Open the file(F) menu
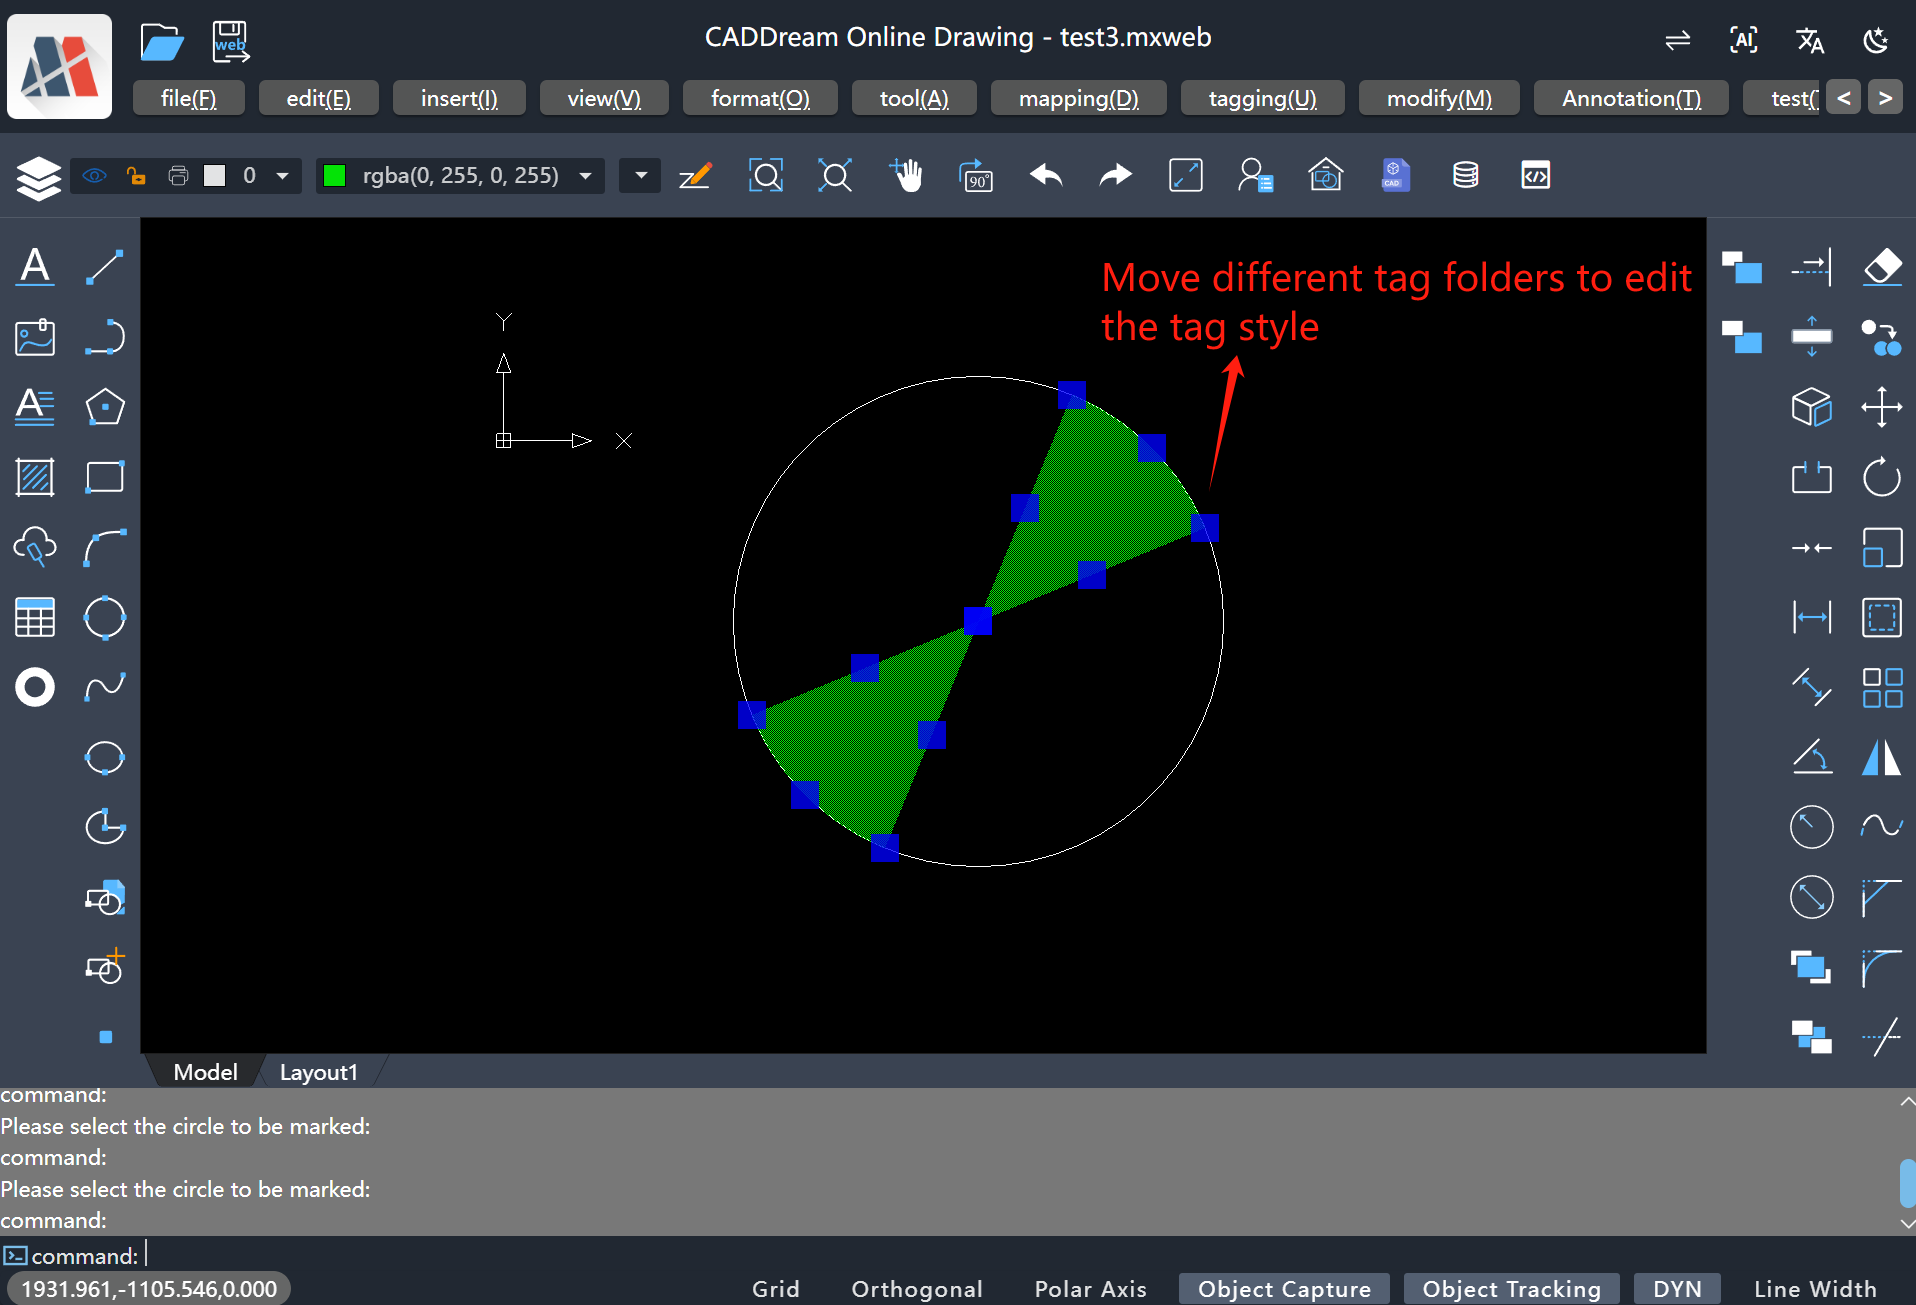1916x1305 pixels. click(x=188, y=98)
